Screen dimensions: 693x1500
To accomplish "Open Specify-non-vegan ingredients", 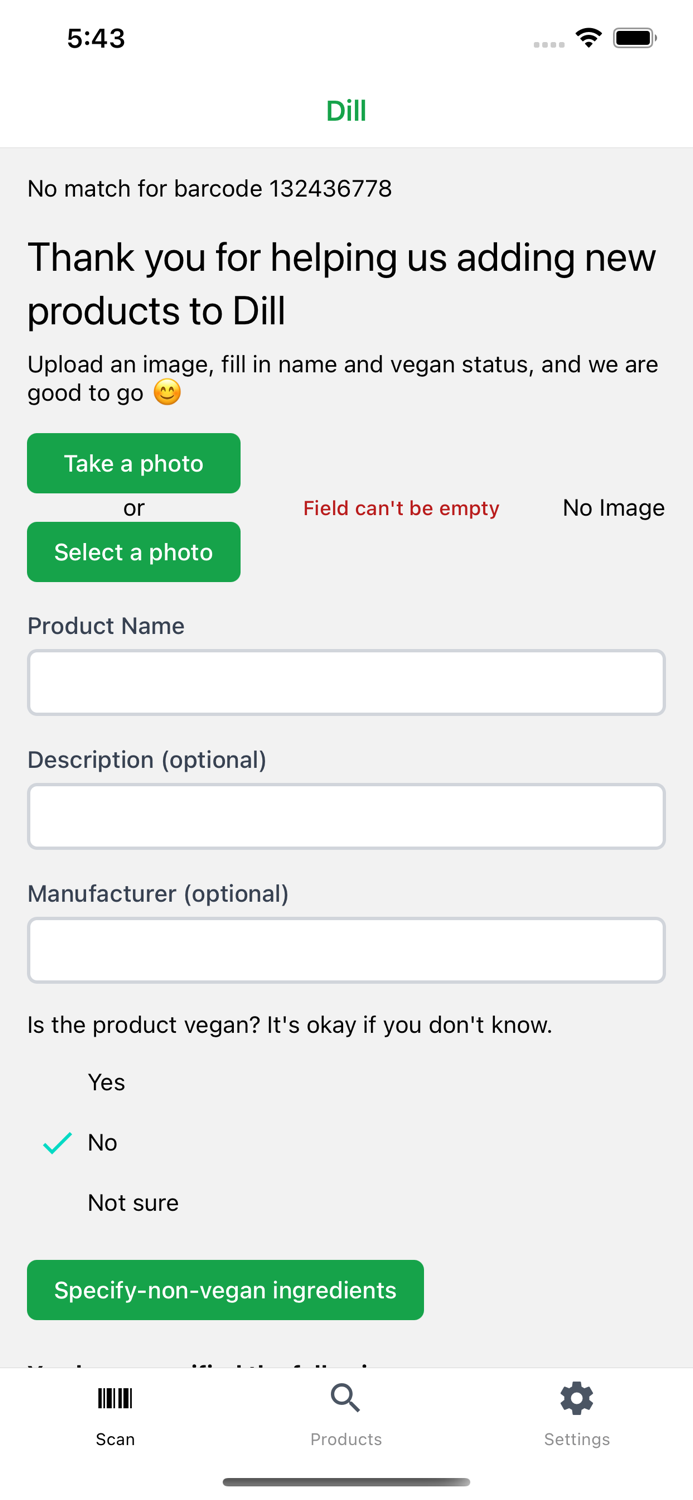I will [225, 1290].
